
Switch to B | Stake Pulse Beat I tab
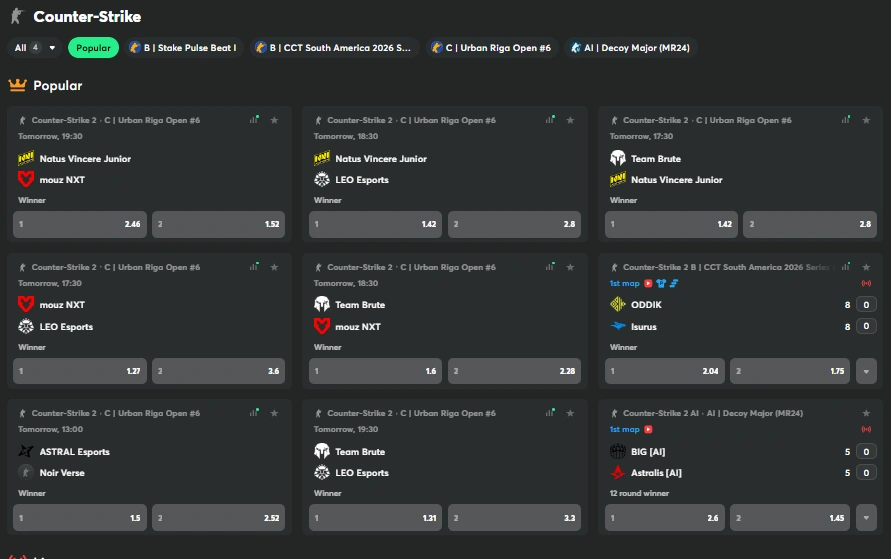183,48
